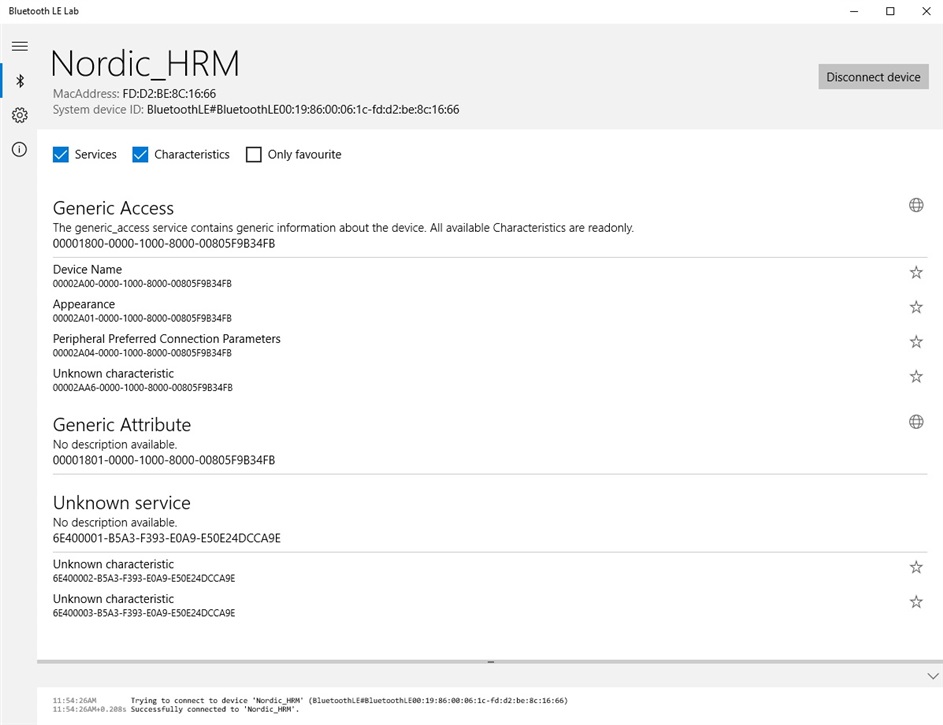The width and height of the screenshot is (943, 725).
Task: Uncheck the Services checkbox
Action: click(x=61, y=154)
